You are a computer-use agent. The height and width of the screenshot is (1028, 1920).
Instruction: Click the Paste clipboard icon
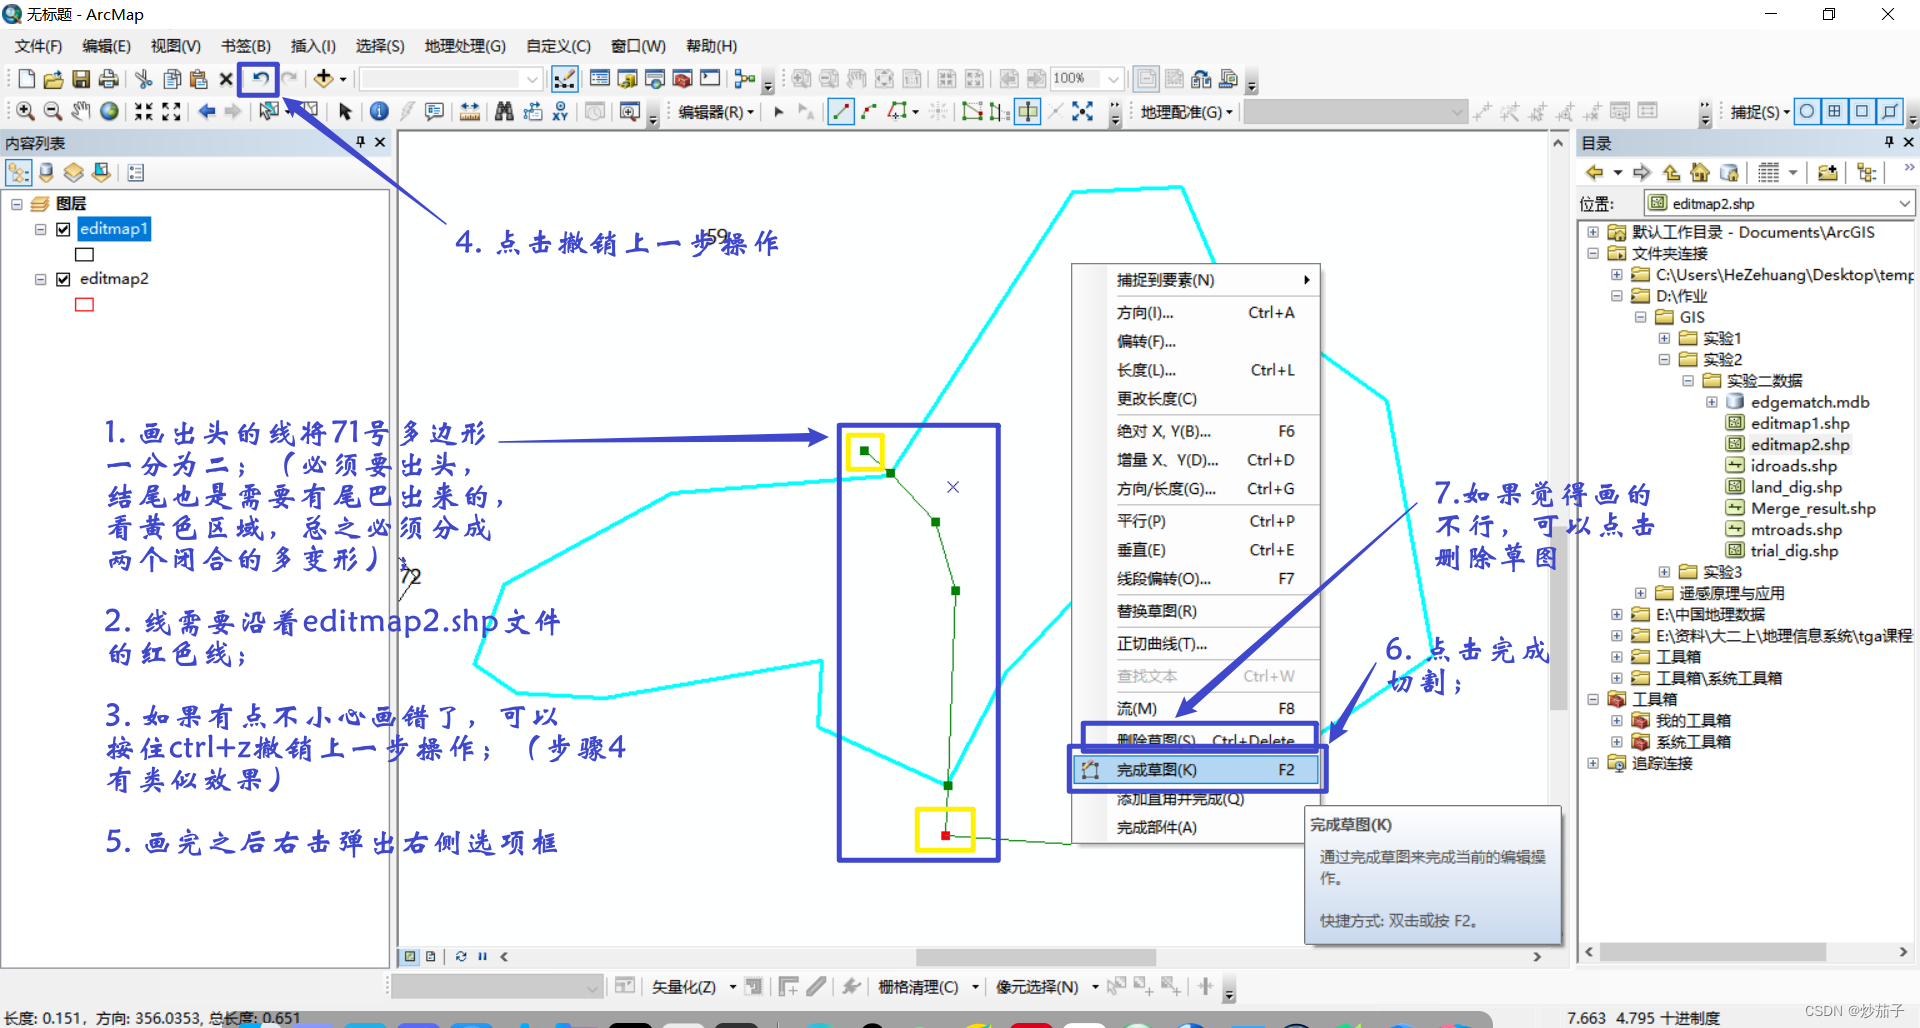pyautogui.click(x=199, y=79)
